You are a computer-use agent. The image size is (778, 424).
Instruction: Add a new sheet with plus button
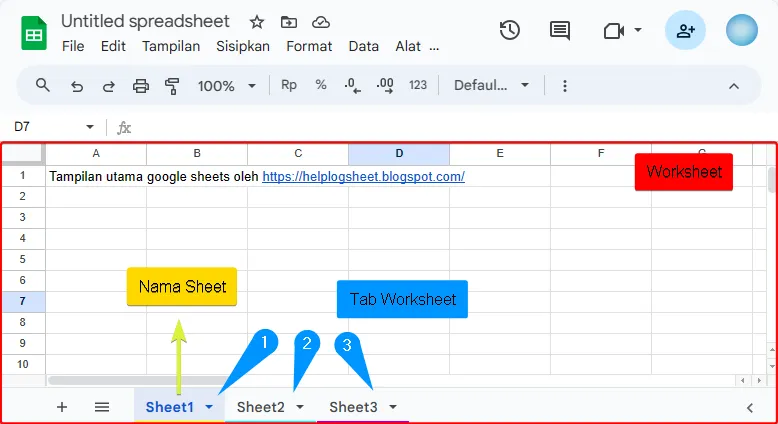62,407
